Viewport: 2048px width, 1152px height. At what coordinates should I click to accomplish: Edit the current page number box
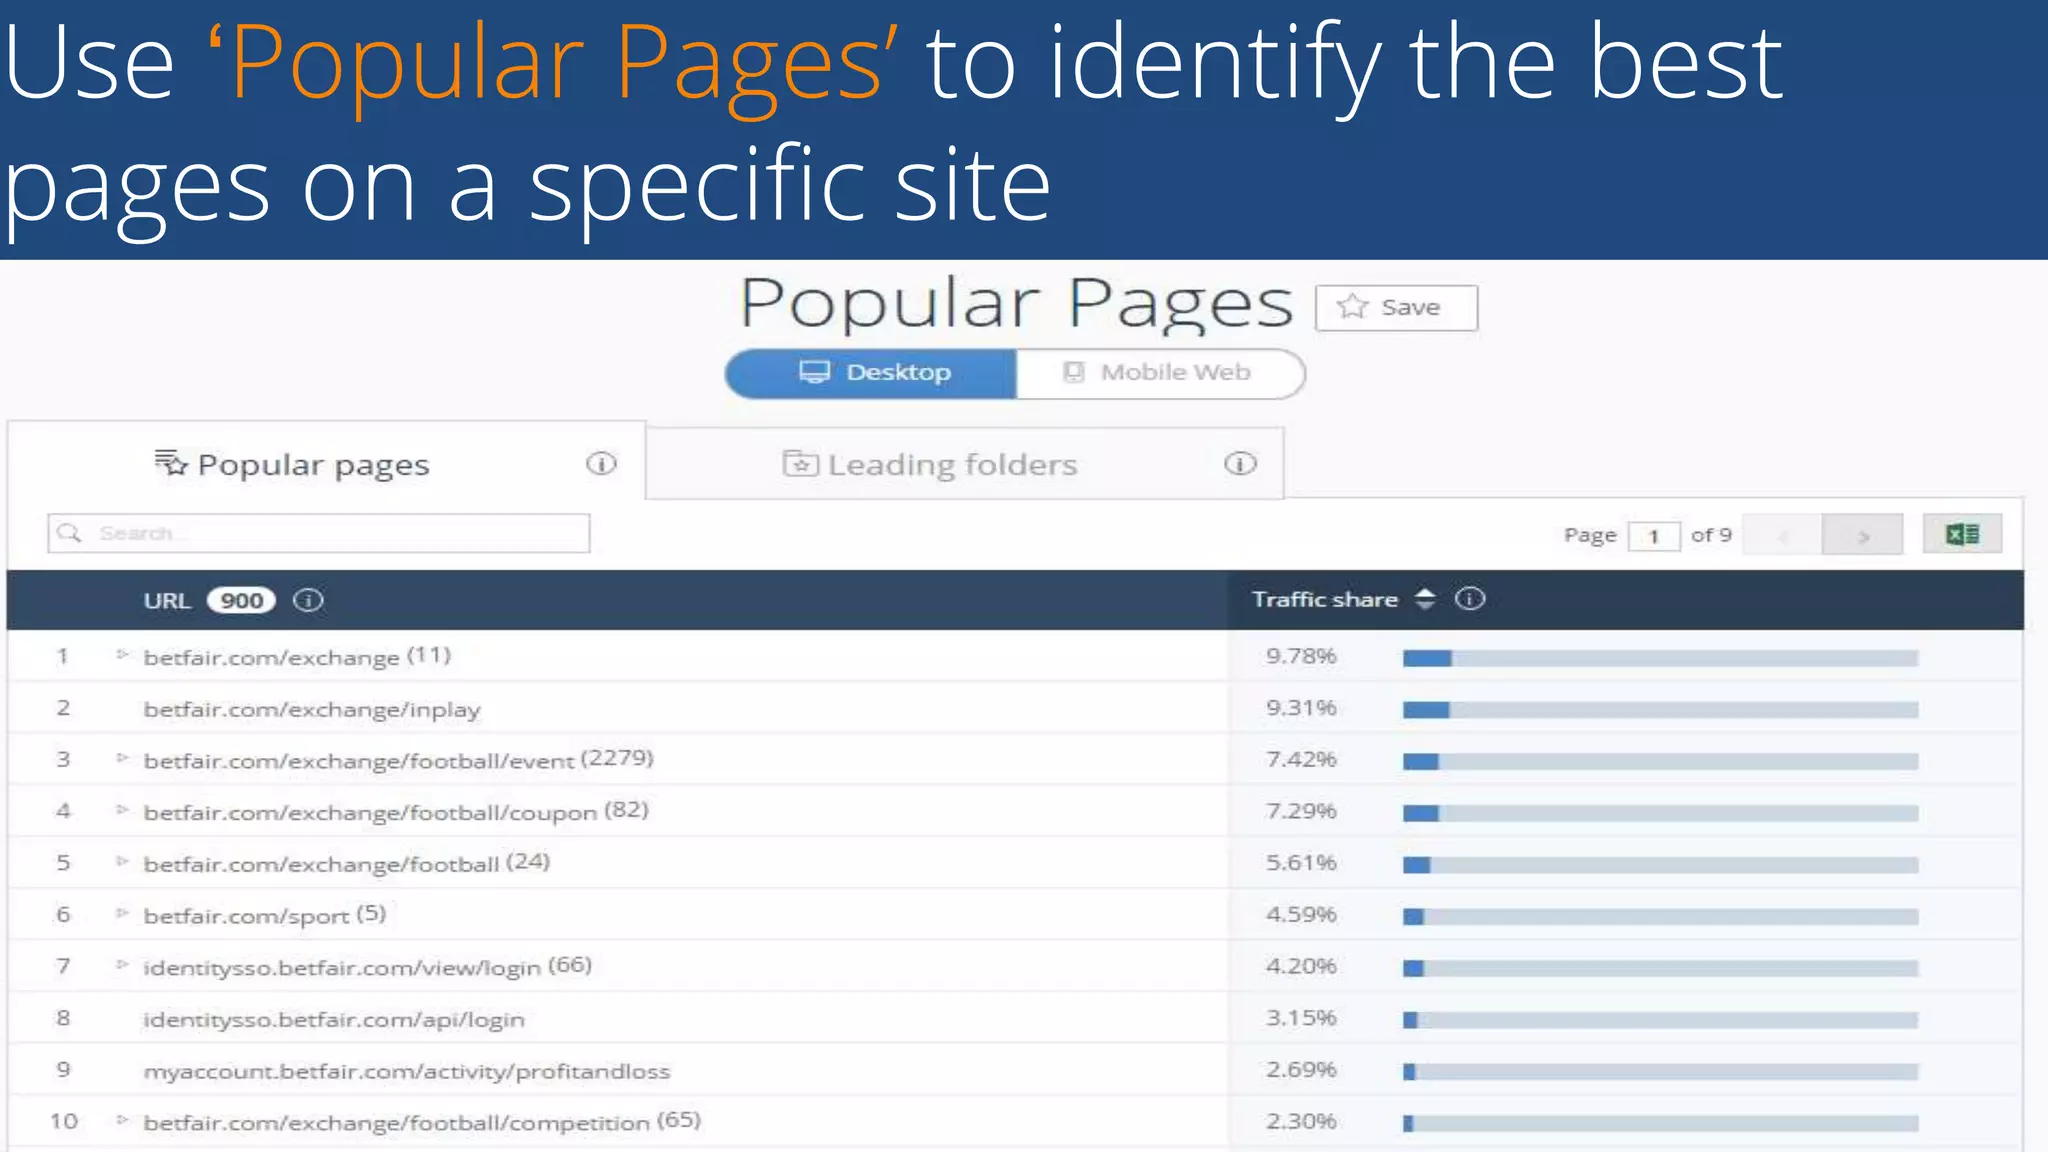pos(1653,536)
